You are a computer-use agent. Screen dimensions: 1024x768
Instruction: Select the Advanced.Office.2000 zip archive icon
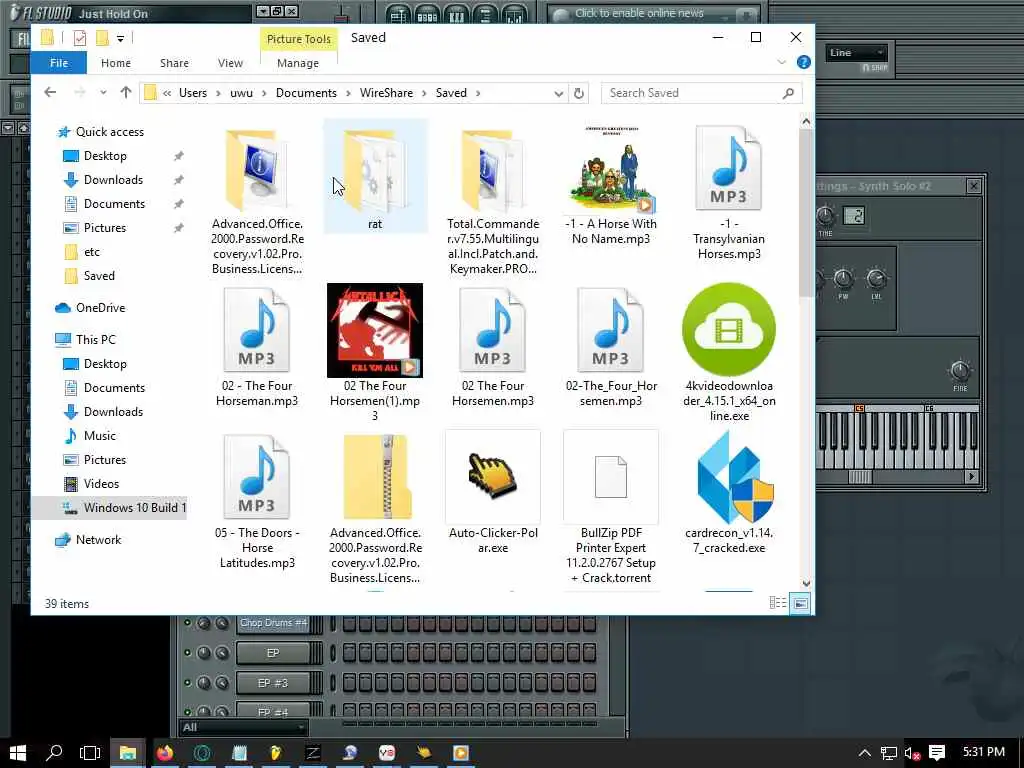click(375, 478)
